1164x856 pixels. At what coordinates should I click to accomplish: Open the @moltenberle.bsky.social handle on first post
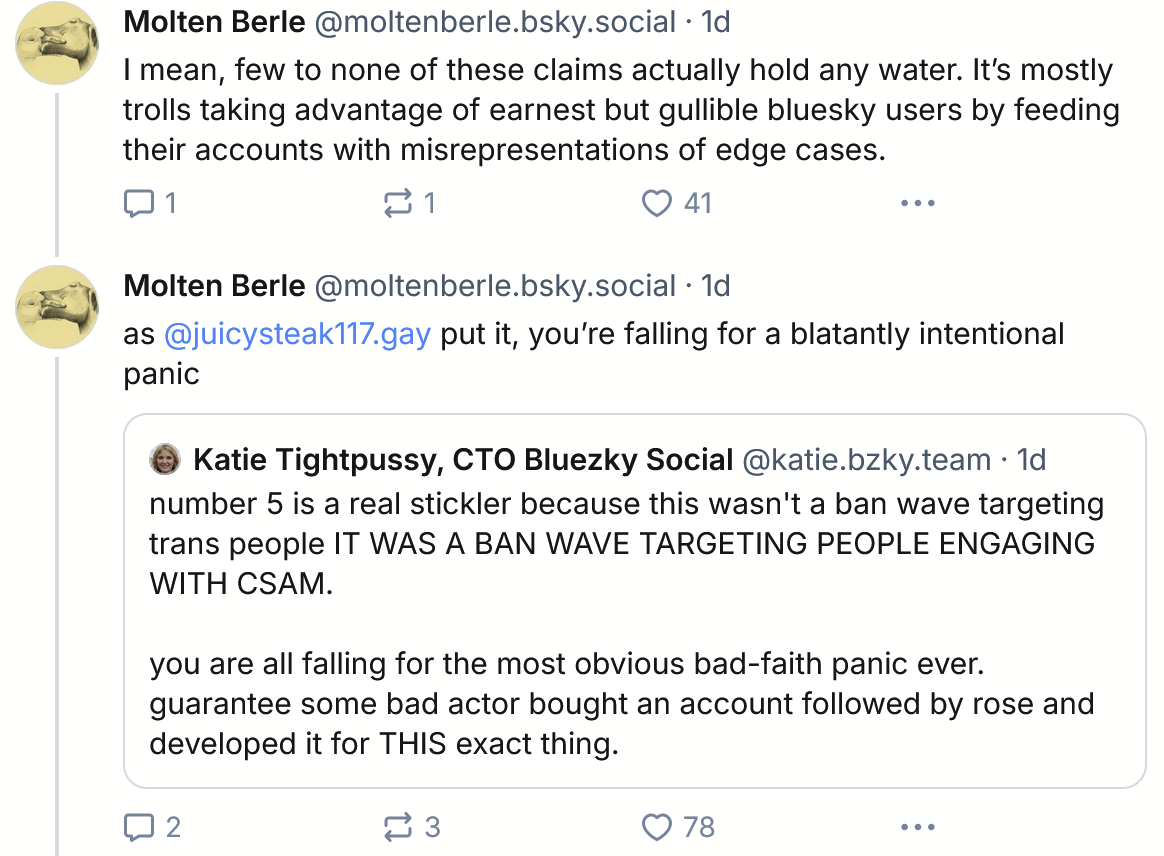click(x=495, y=22)
